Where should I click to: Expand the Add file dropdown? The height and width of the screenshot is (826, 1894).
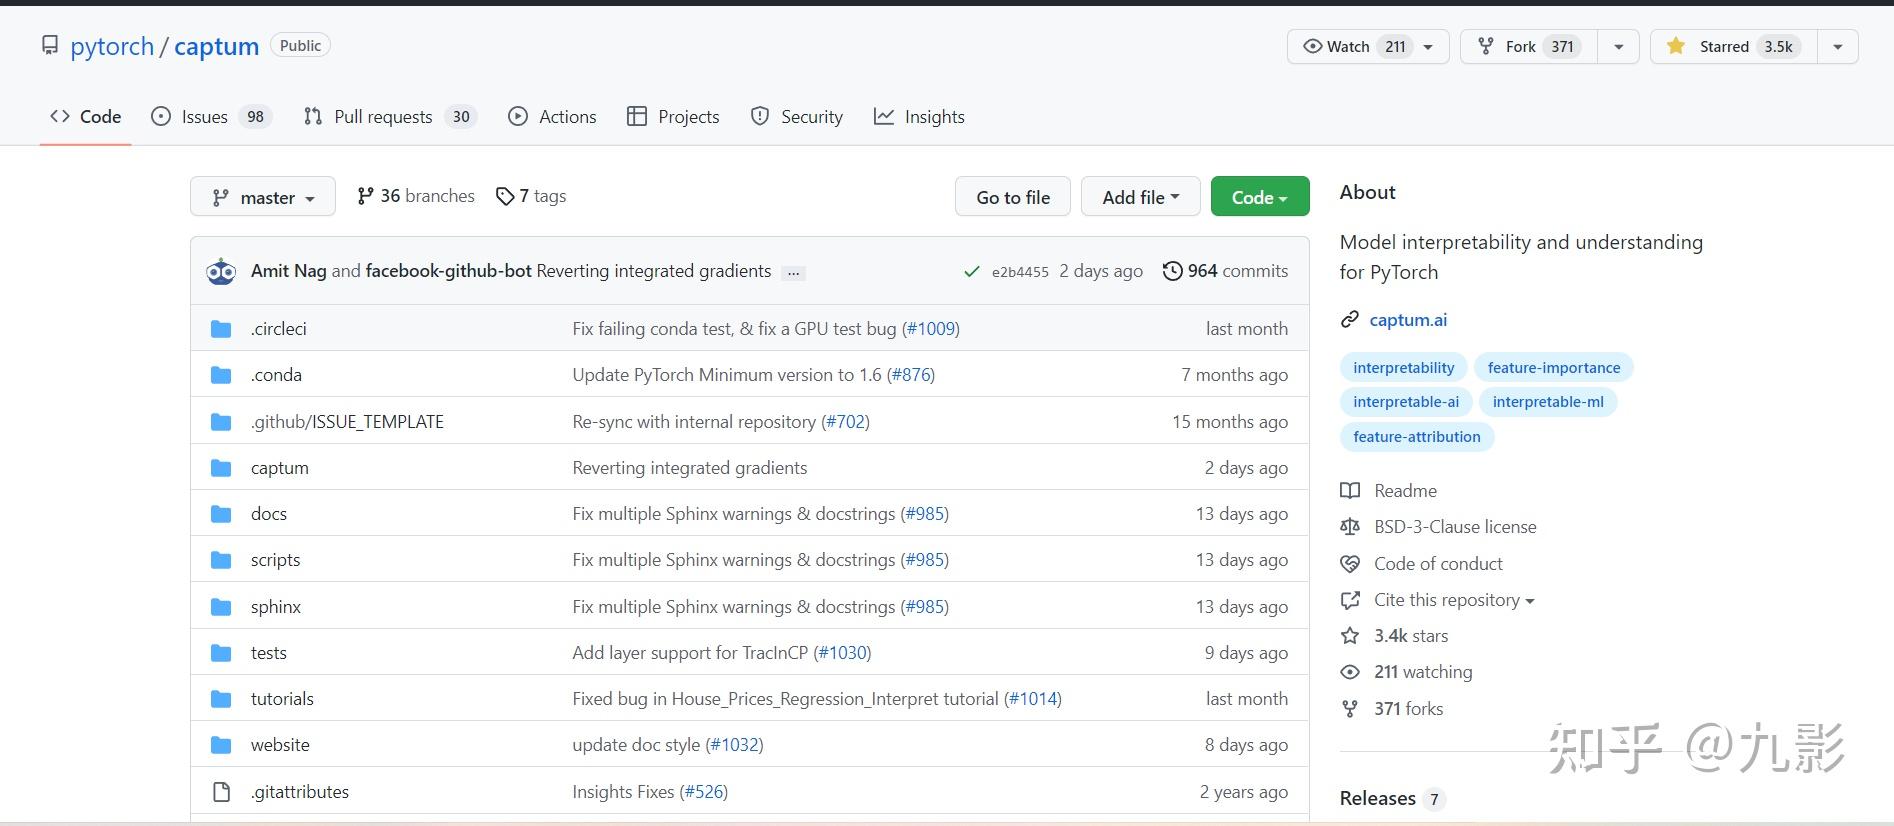1140,197
